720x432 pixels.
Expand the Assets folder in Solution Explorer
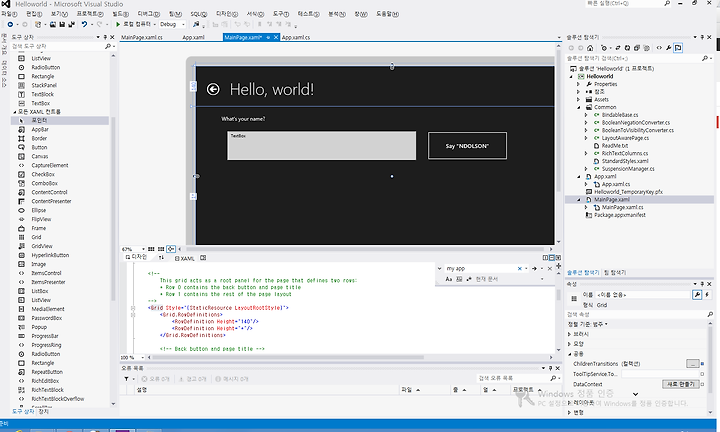pos(578,99)
